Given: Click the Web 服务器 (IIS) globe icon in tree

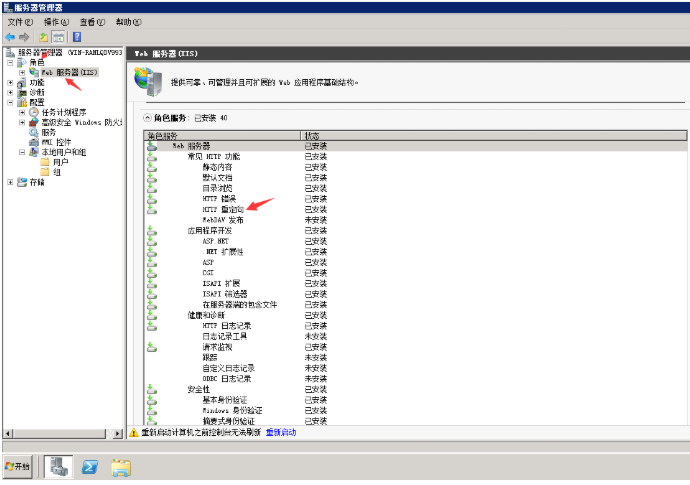Looking at the screenshot, I should pyautogui.click(x=34, y=72).
